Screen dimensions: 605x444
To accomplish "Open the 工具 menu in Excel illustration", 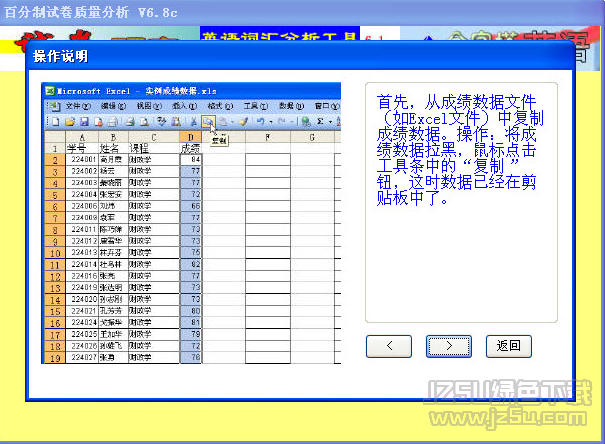I will tap(255, 106).
